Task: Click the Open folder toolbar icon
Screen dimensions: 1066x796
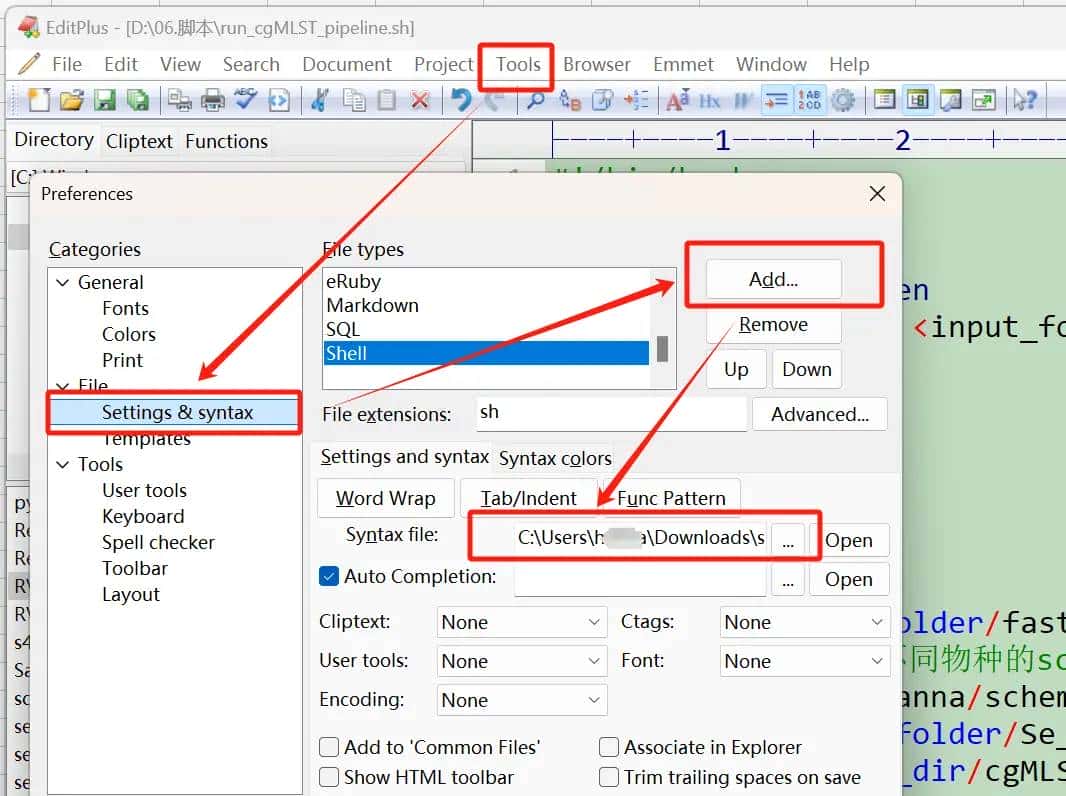Action: pos(71,100)
